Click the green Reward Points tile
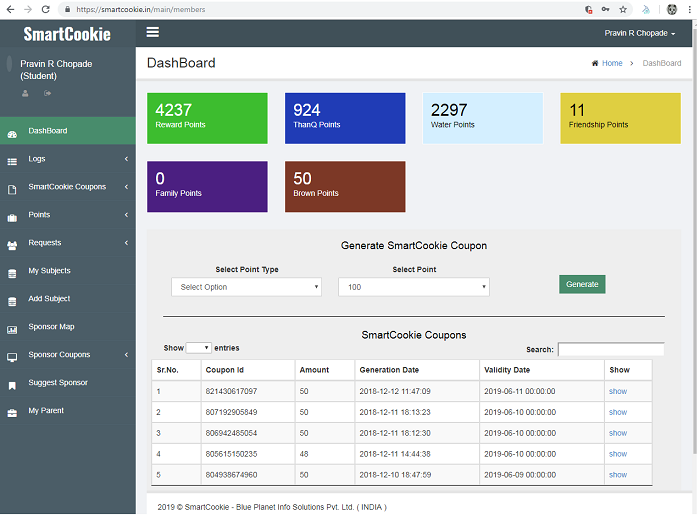 coord(207,118)
